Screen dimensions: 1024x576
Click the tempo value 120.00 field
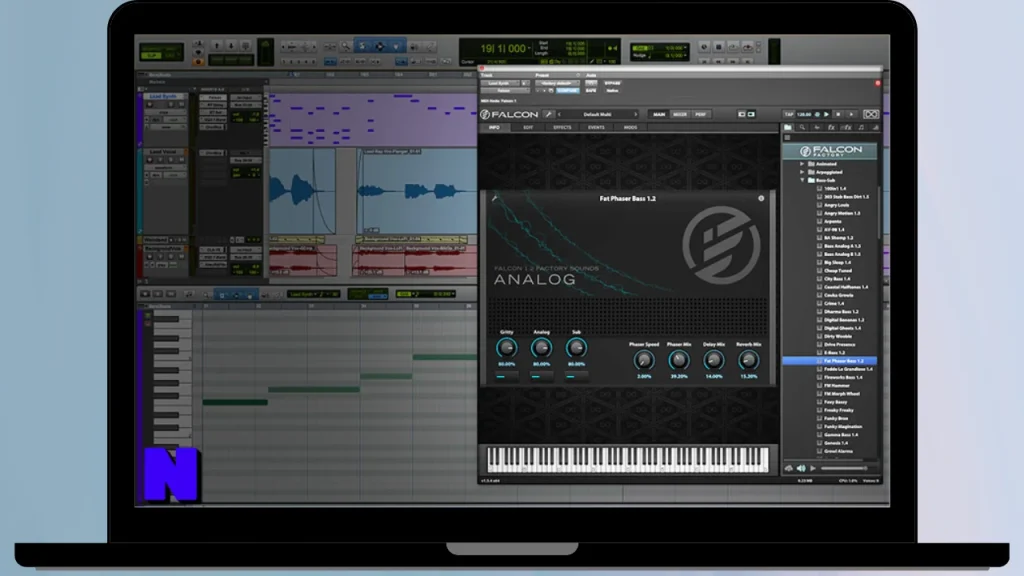click(x=805, y=114)
